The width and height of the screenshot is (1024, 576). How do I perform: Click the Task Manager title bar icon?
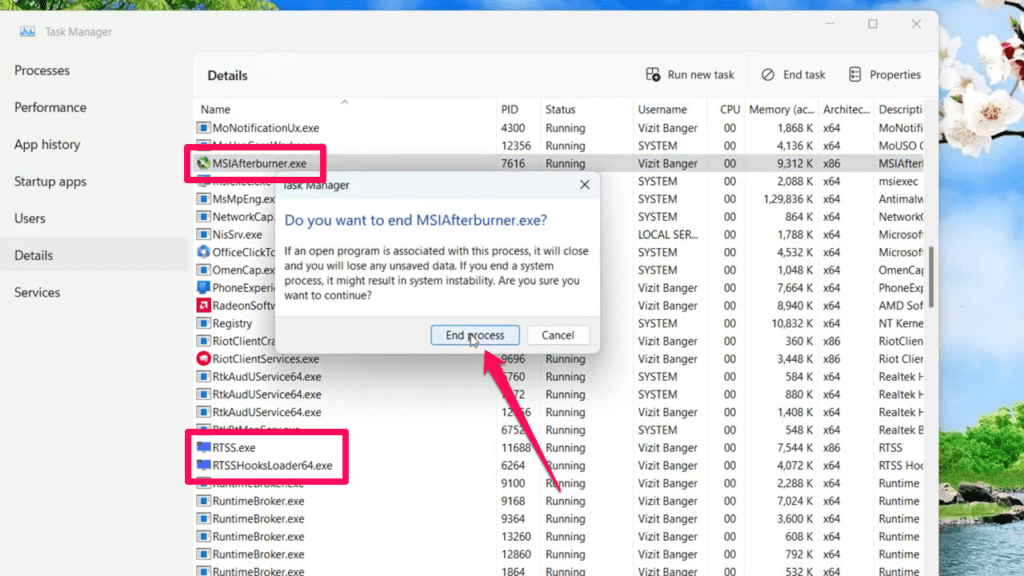(27, 31)
